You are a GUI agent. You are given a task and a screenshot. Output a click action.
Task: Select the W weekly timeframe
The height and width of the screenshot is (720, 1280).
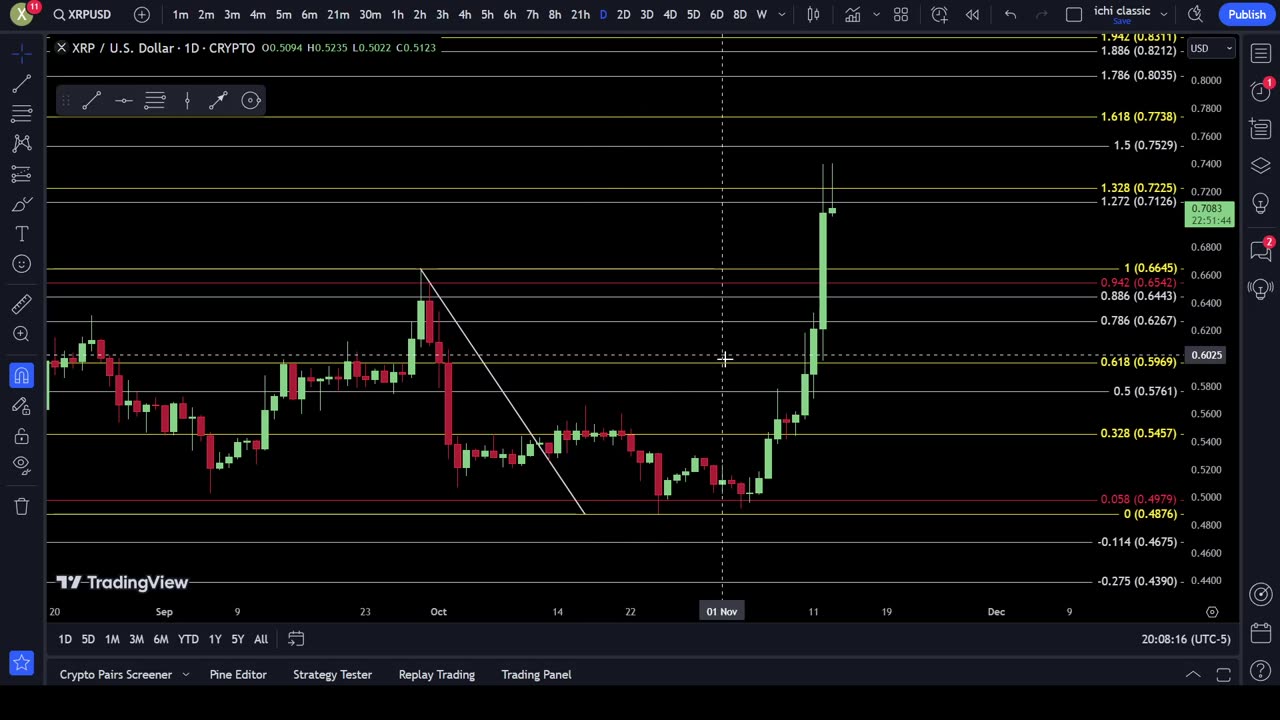click(762, 14)
